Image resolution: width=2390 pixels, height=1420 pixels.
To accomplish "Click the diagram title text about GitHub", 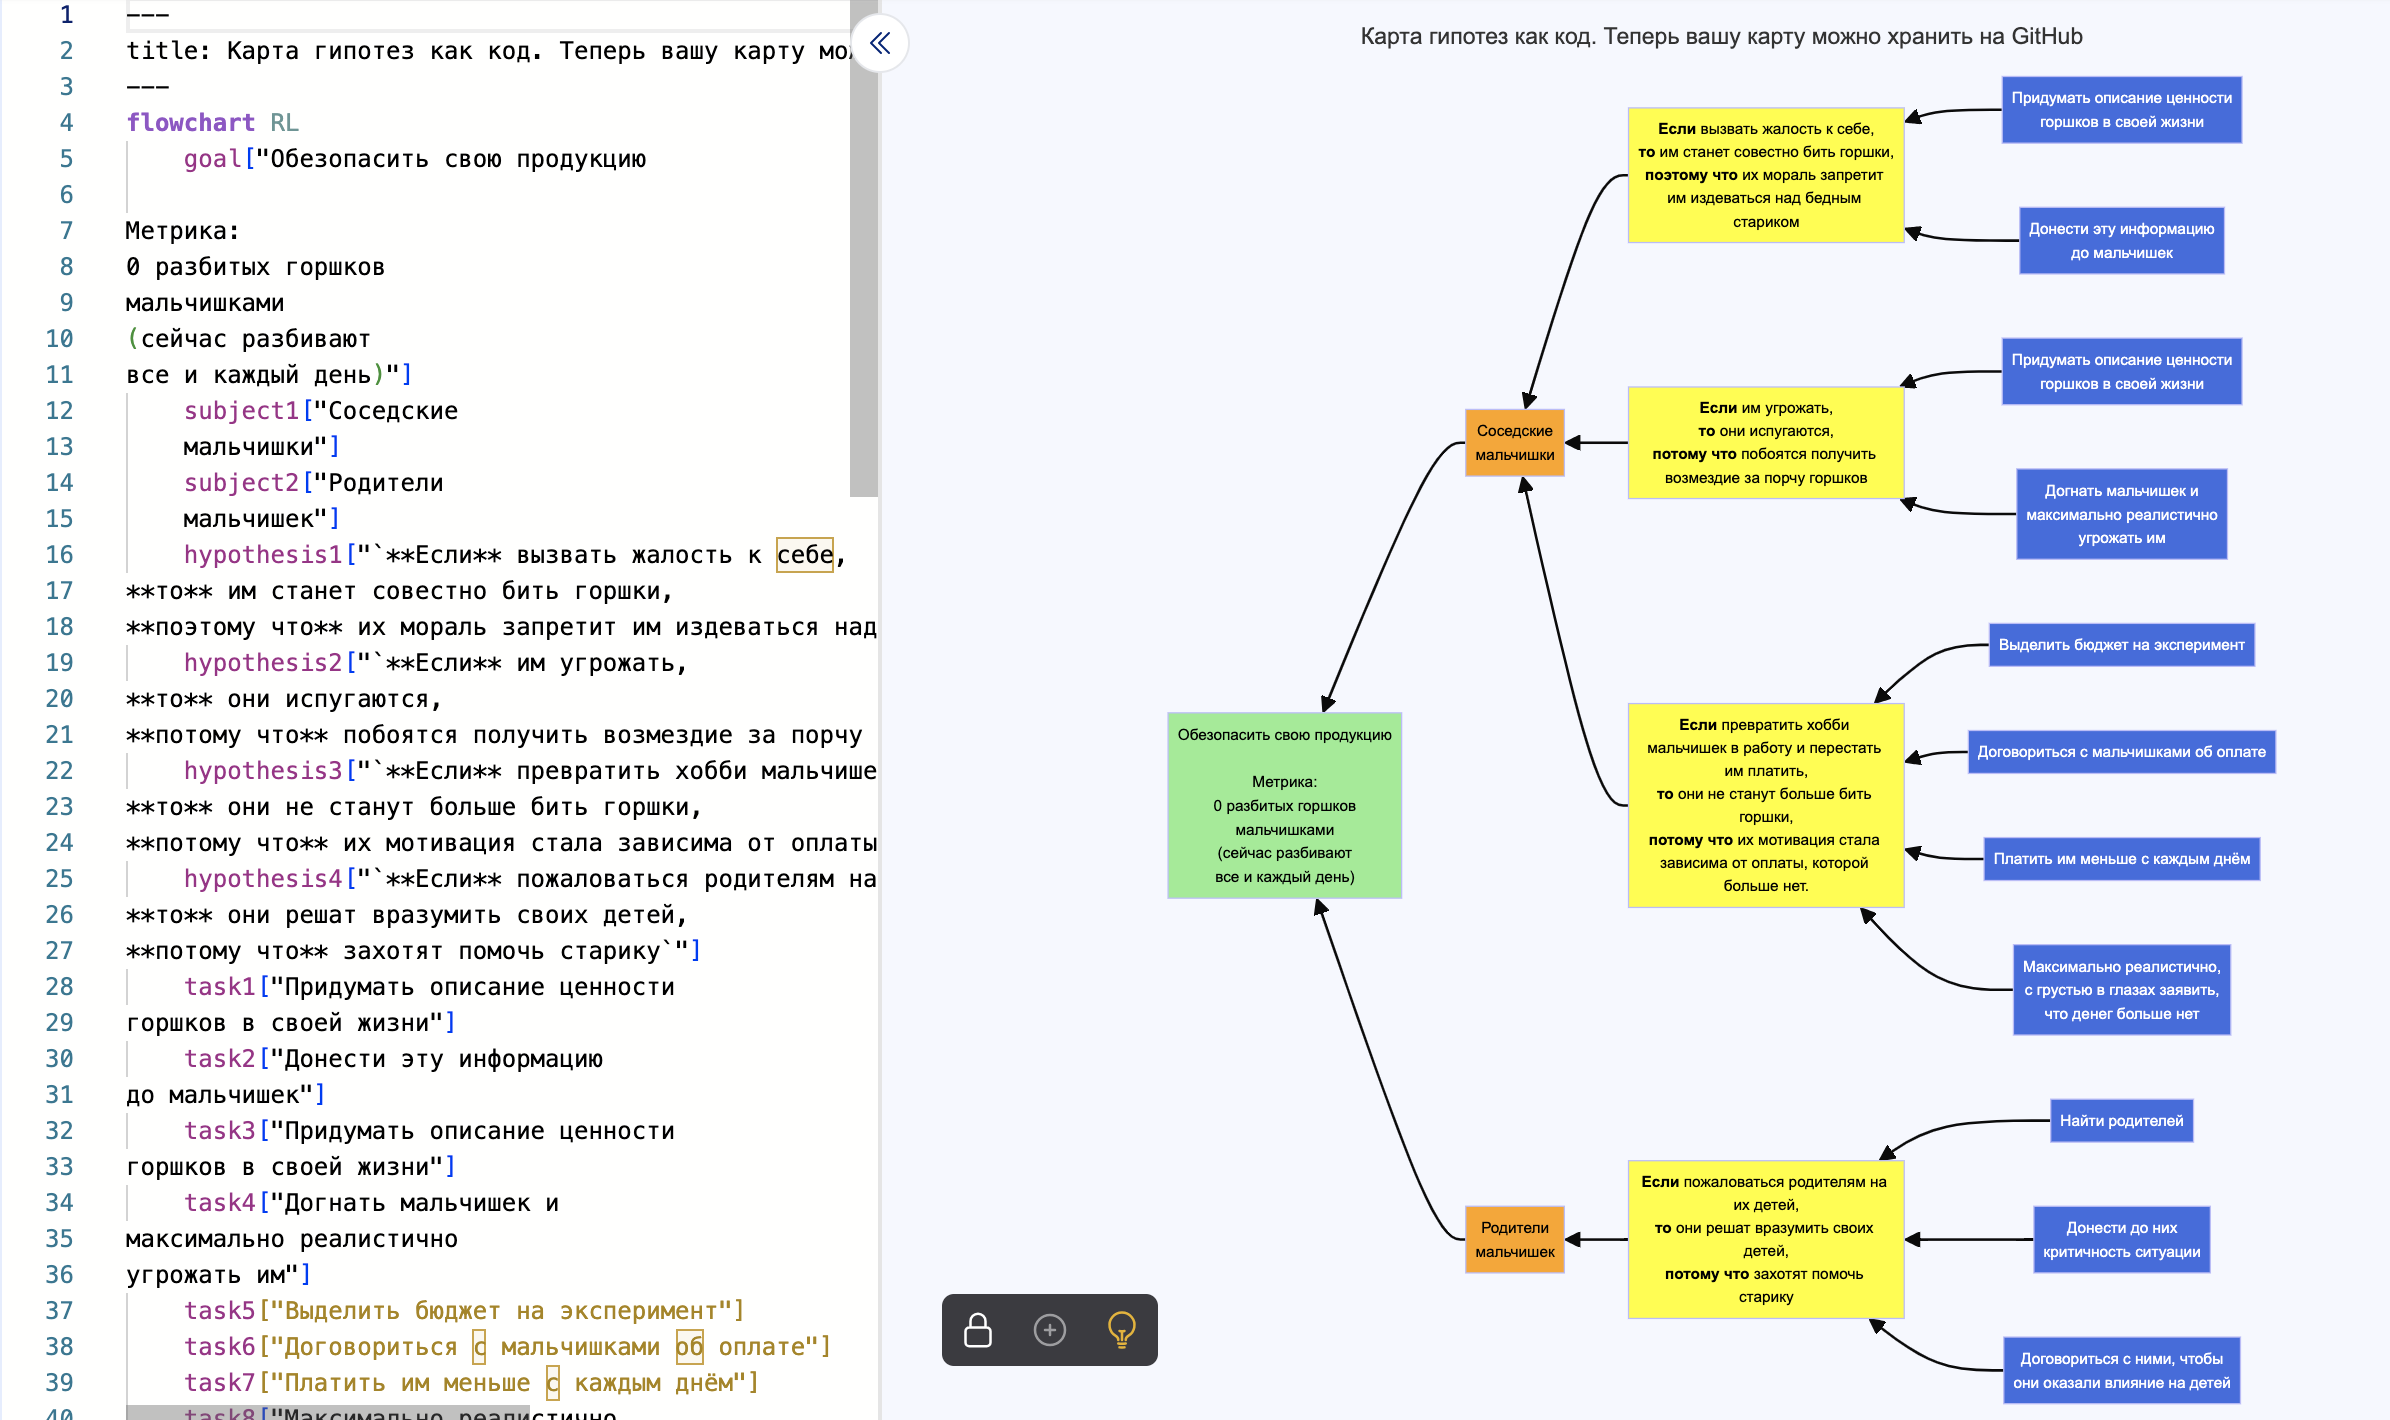I will pos(1721,37).
